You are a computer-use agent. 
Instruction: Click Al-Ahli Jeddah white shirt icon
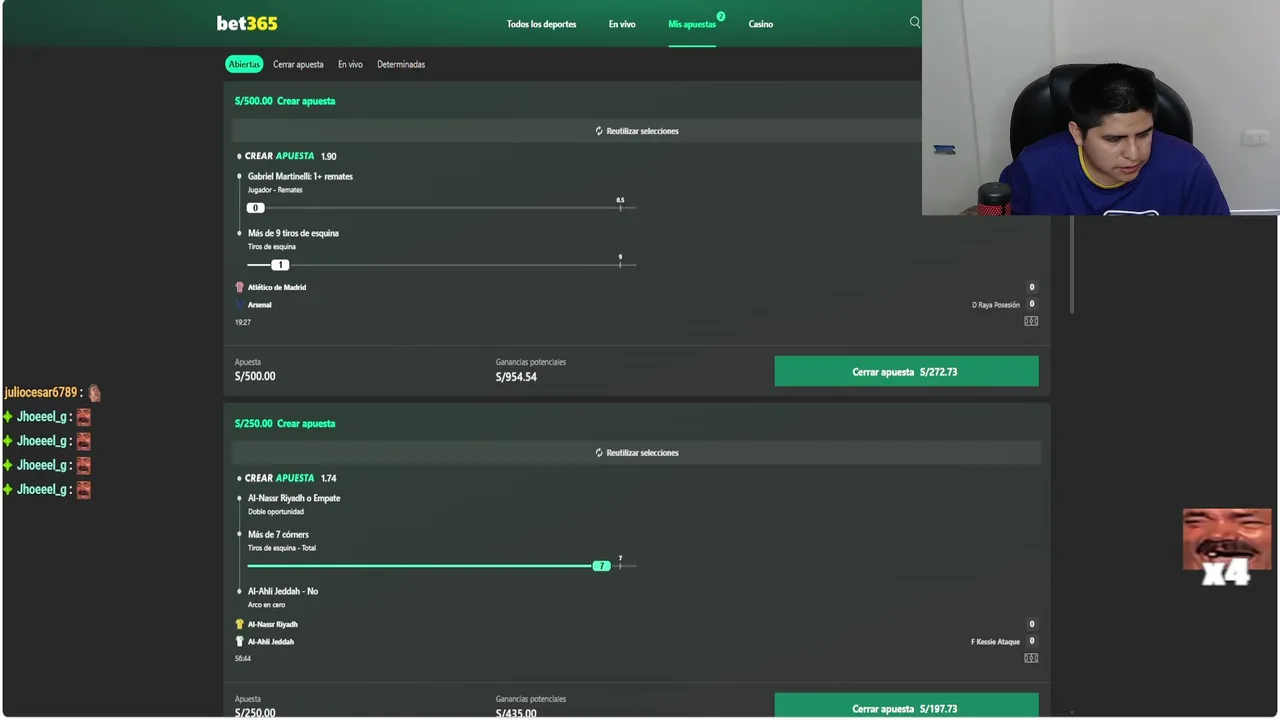(240, 641)
